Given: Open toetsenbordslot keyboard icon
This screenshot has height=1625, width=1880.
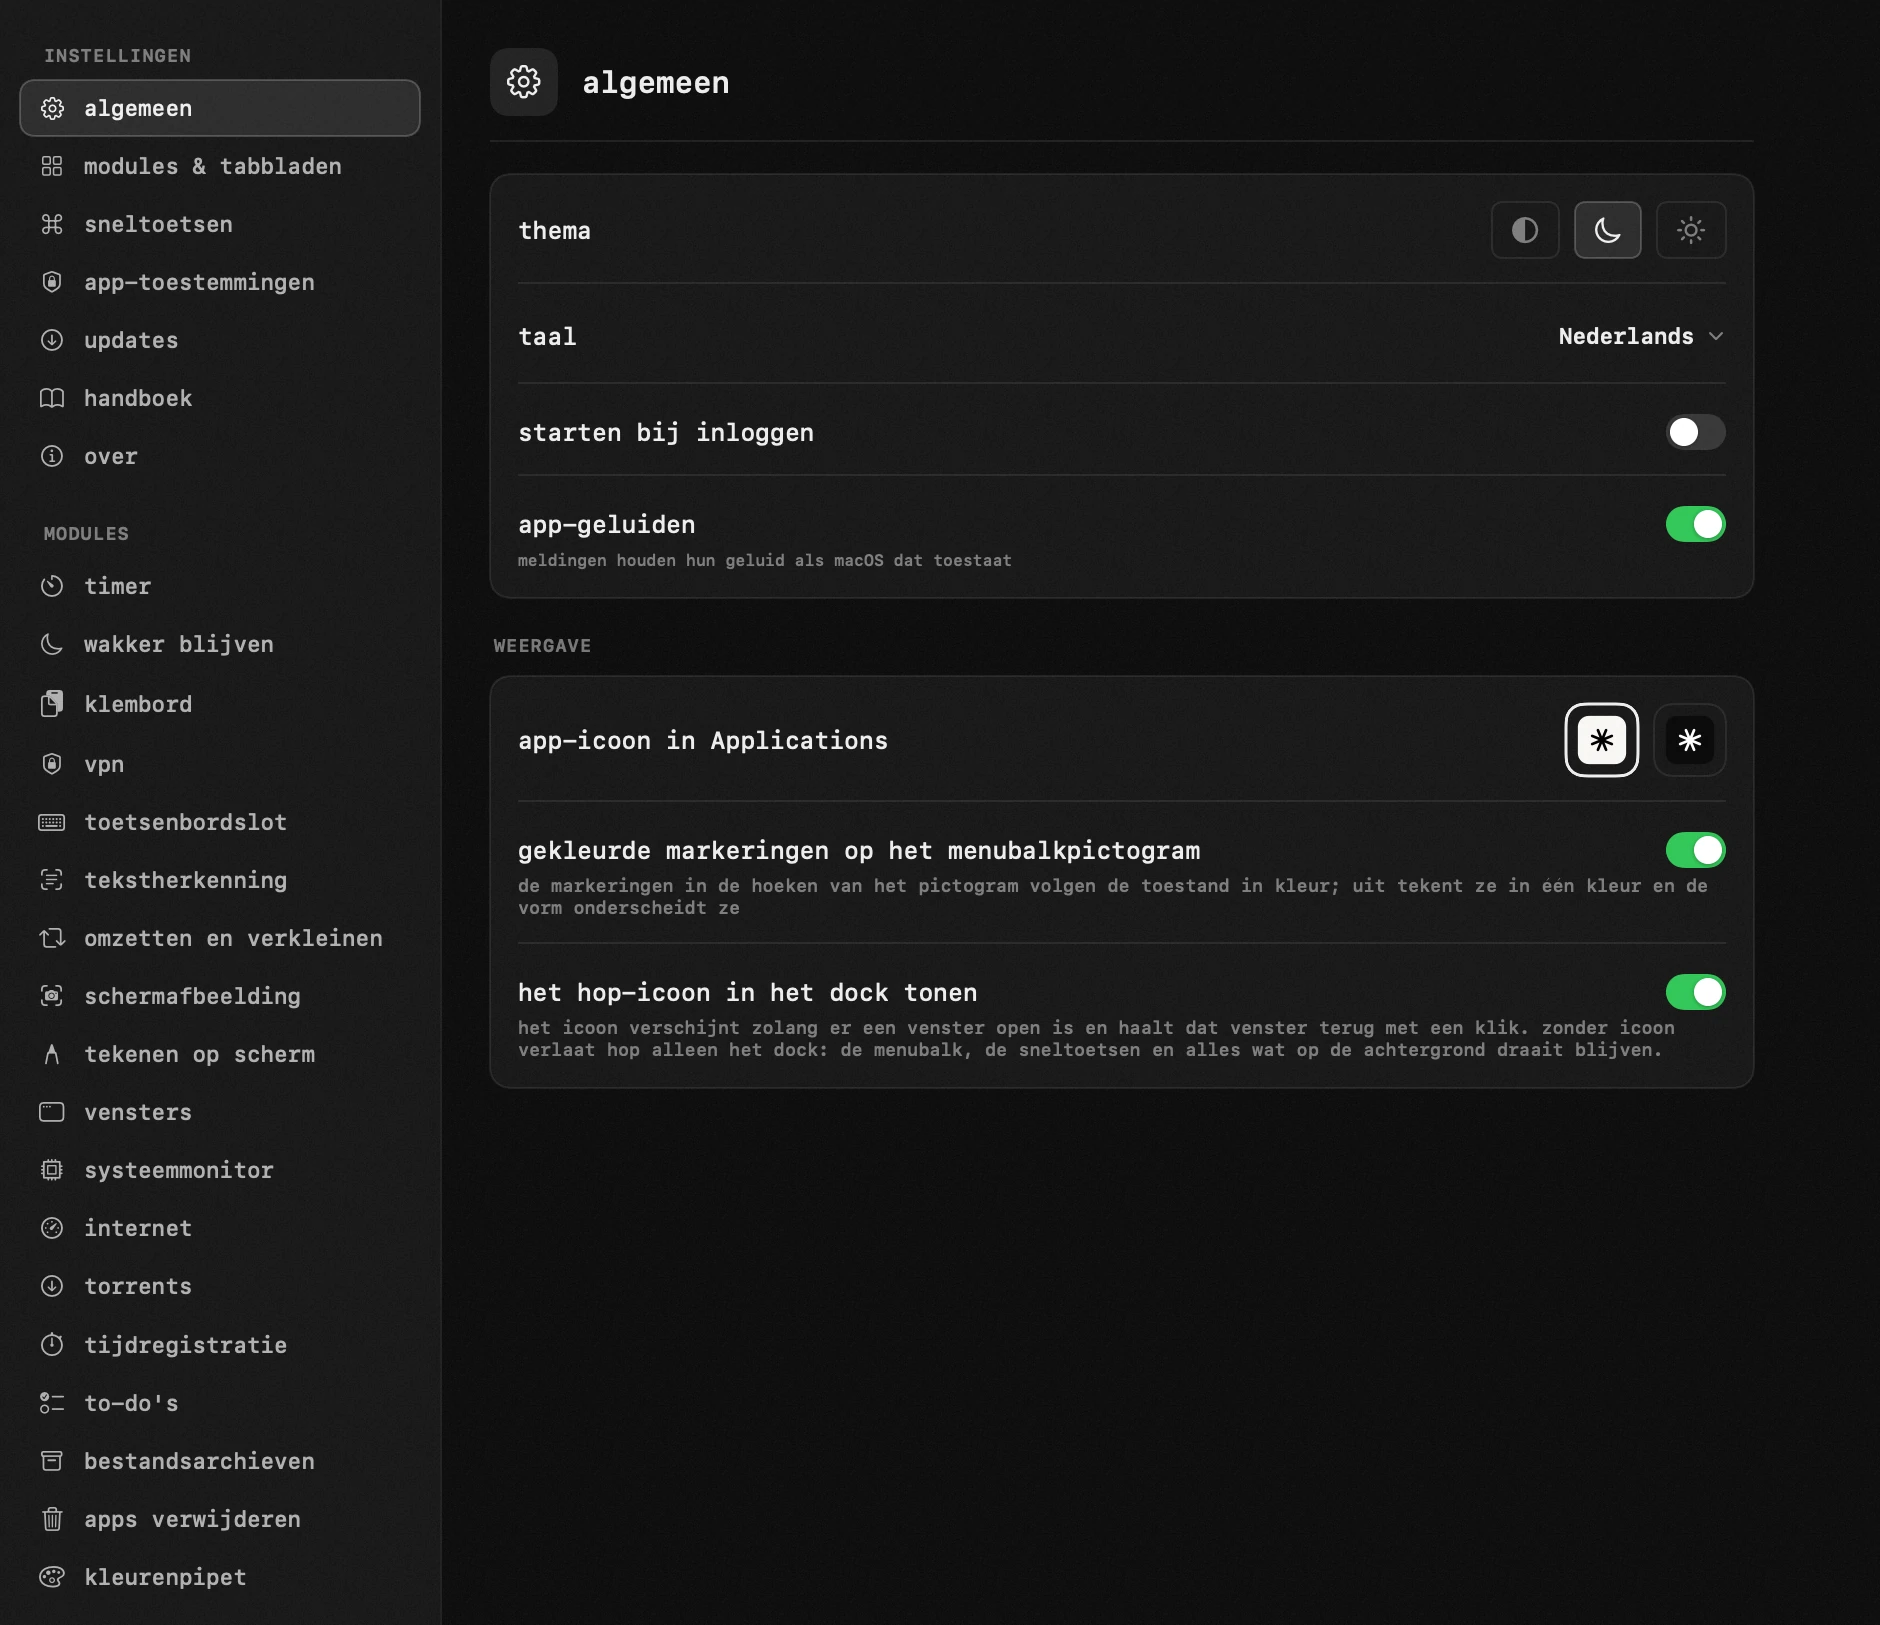Looking at the screenshot, I should 52,822.
